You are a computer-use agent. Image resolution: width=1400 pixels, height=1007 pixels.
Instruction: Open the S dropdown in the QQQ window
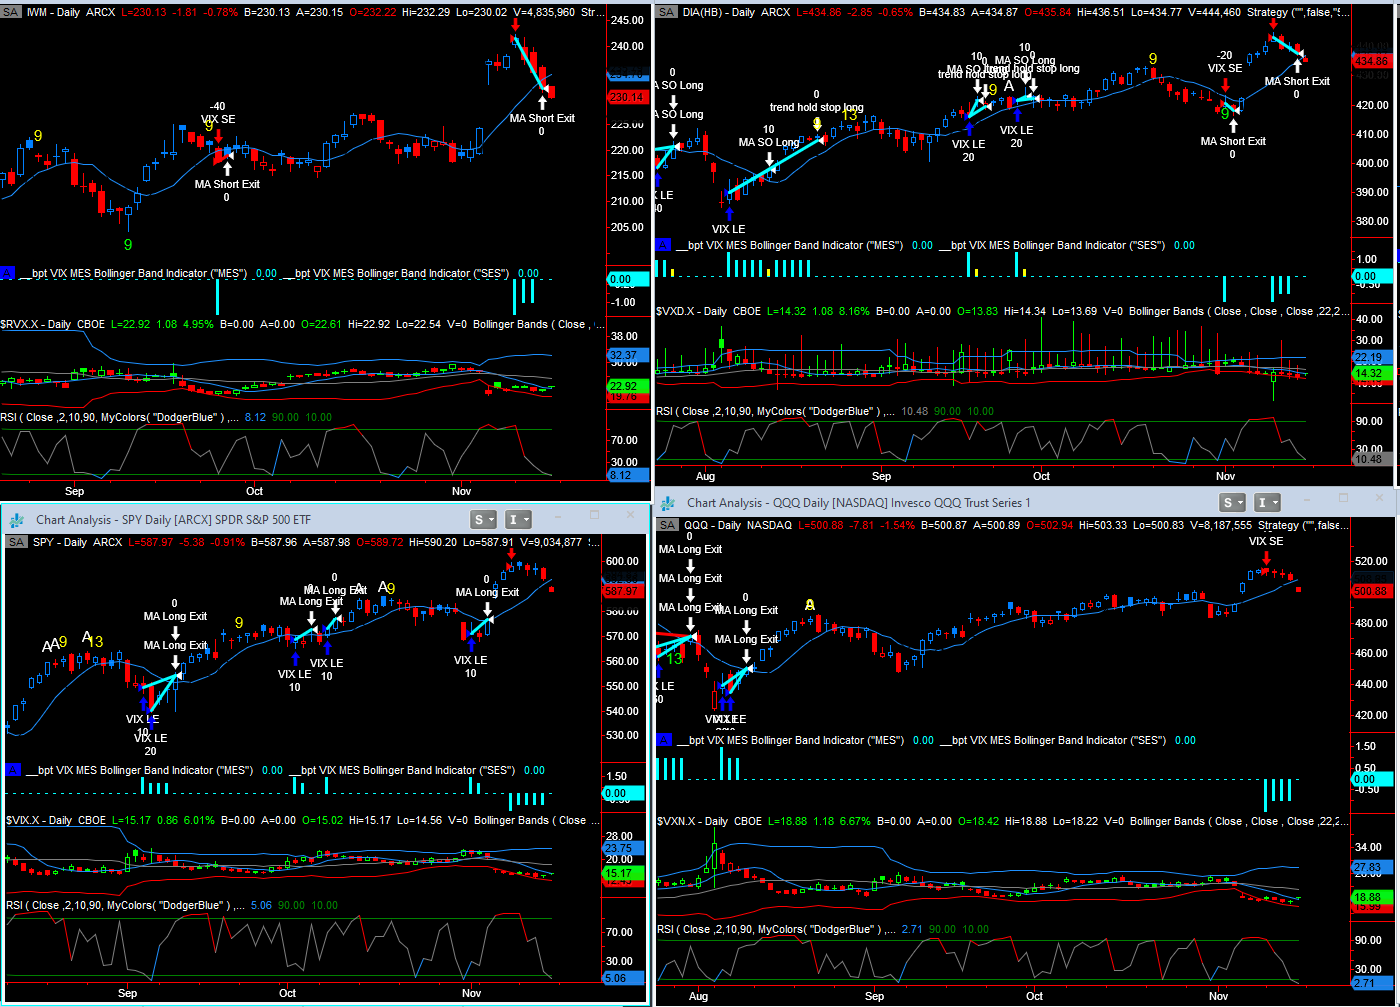click(x=1232, y=502)
